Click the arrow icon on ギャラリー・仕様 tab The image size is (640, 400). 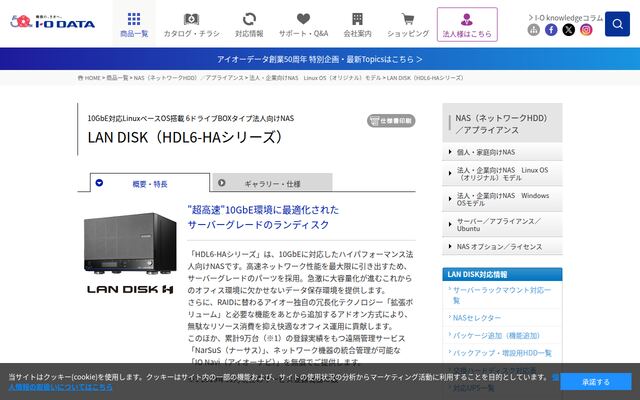point(222,182)
